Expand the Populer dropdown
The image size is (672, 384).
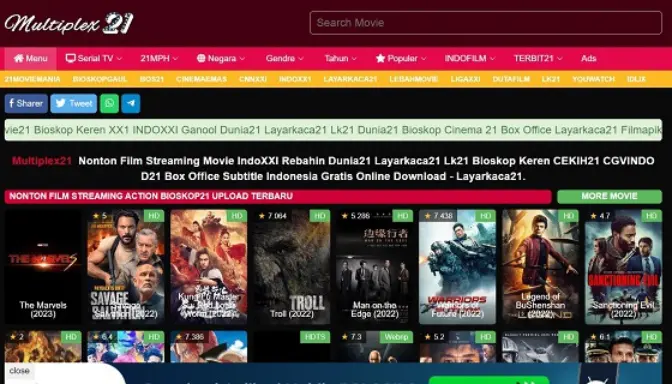(x=401, y=58)
